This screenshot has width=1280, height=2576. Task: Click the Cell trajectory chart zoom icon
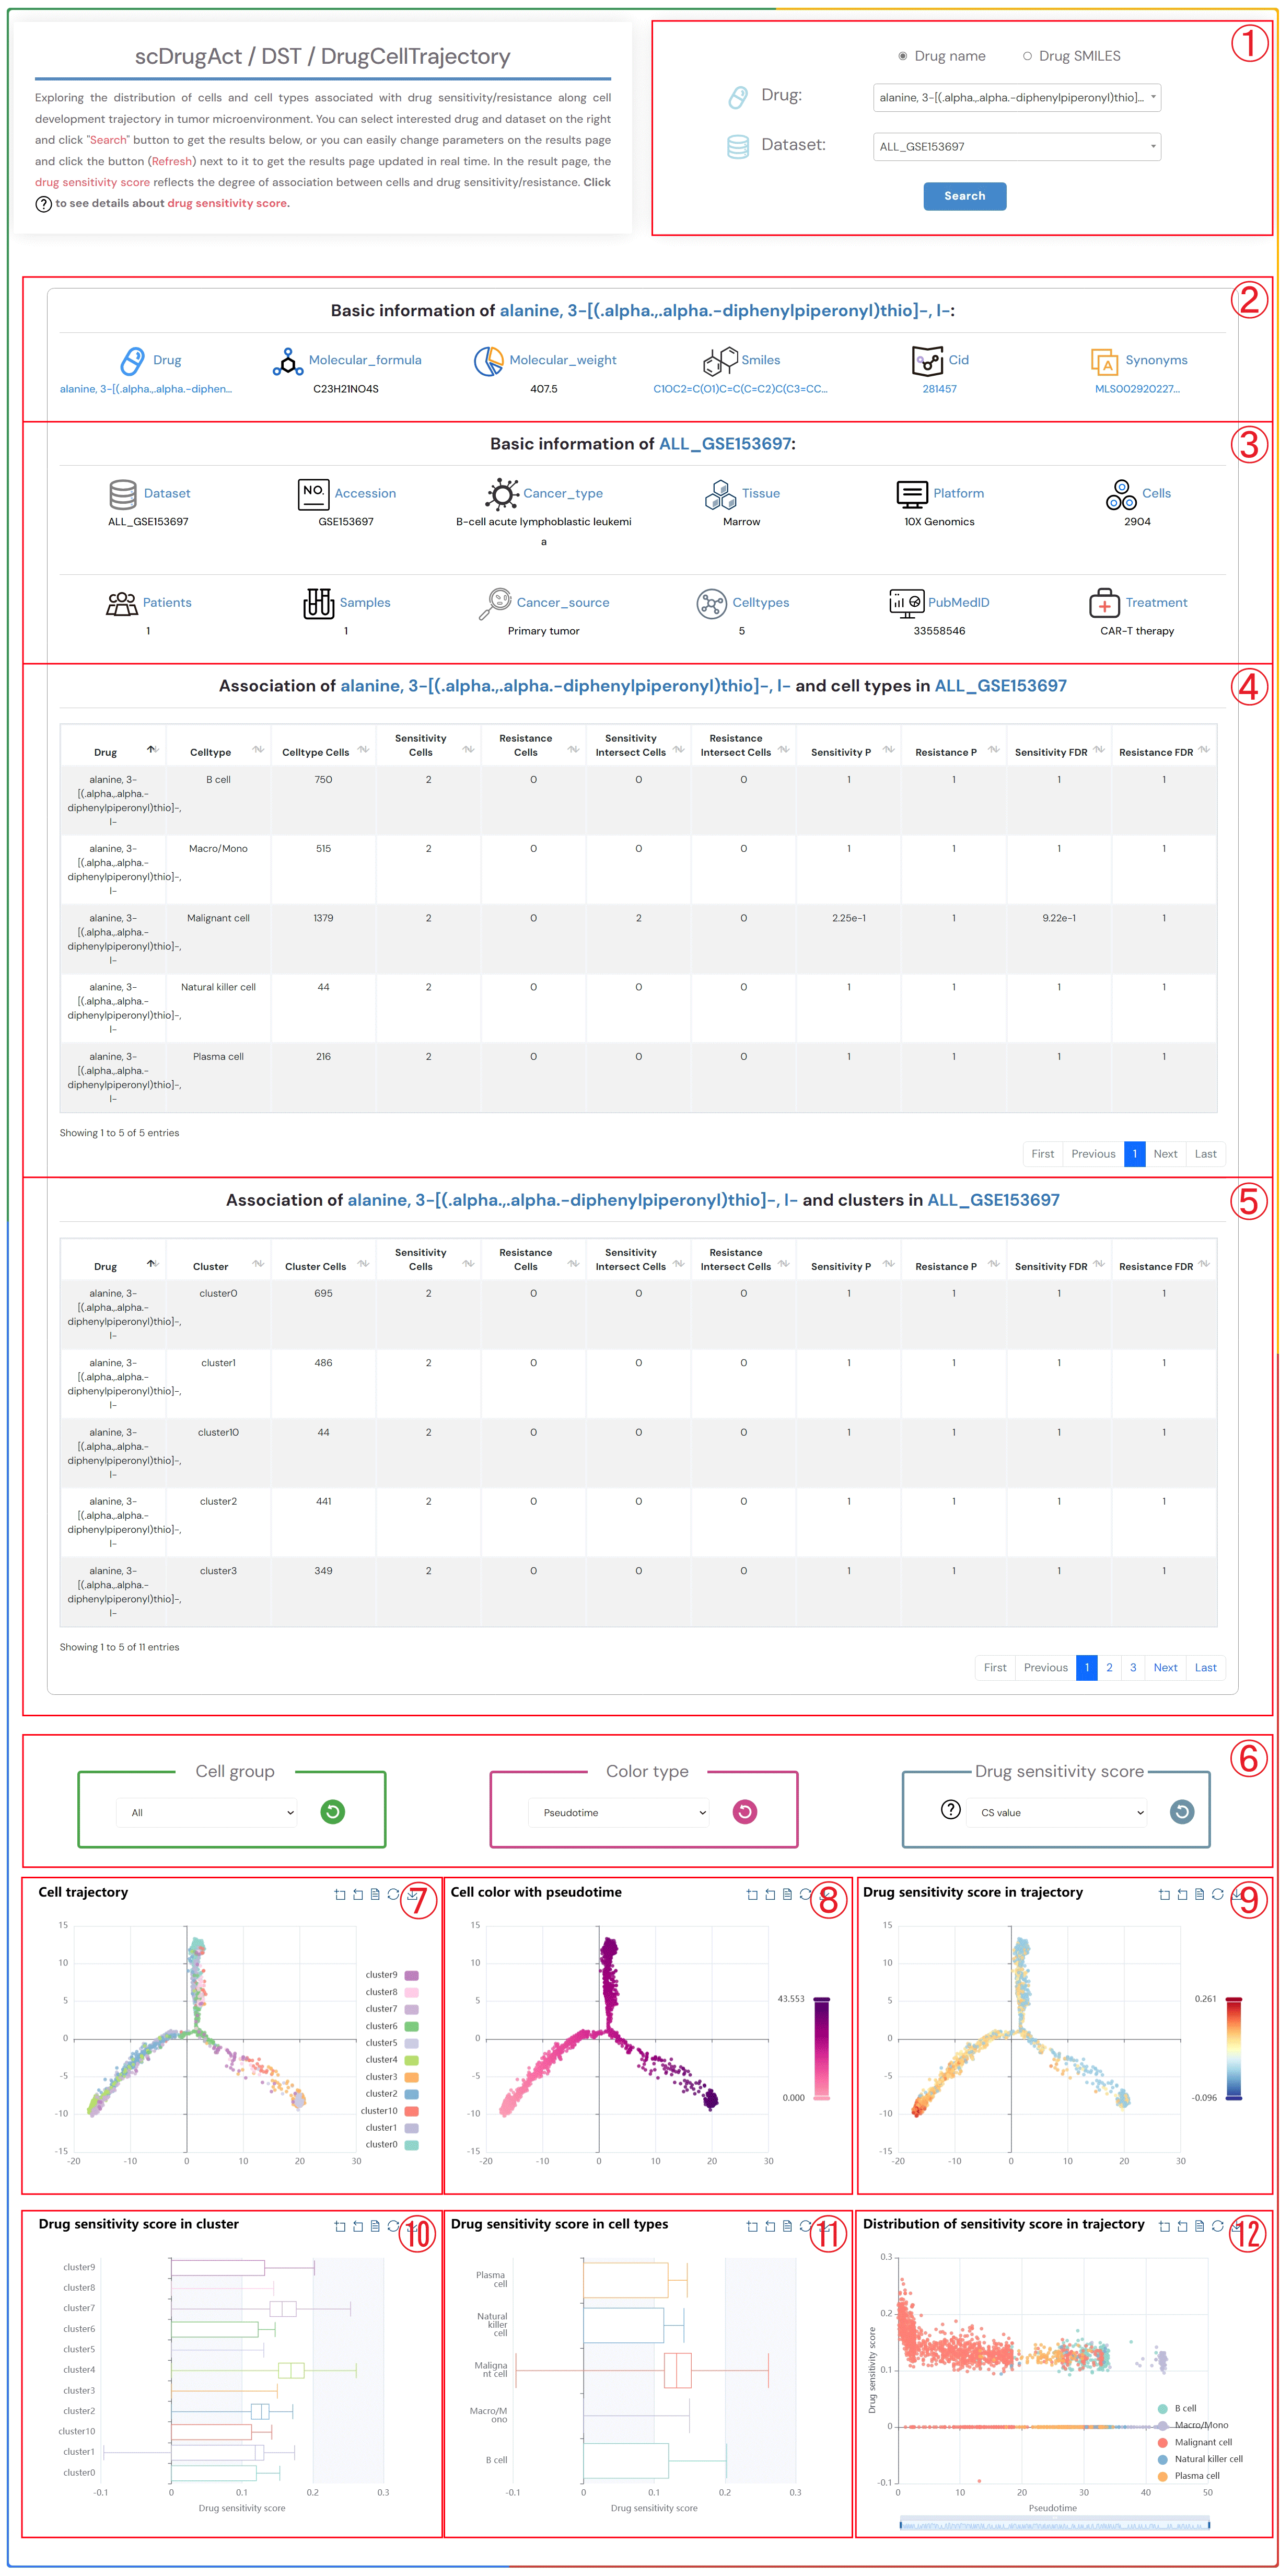click(x=340, y=1894)
